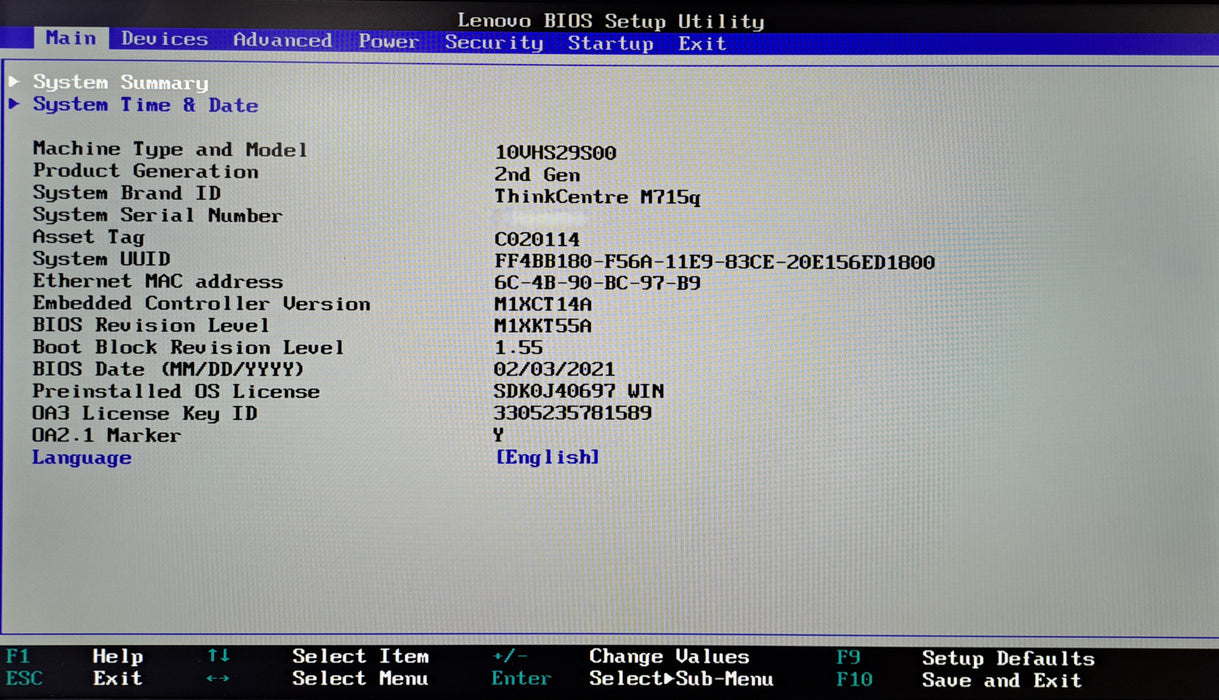Click the OA2.1 Marker label
Screen dimensions: 1219x700
tap(107, 436)
